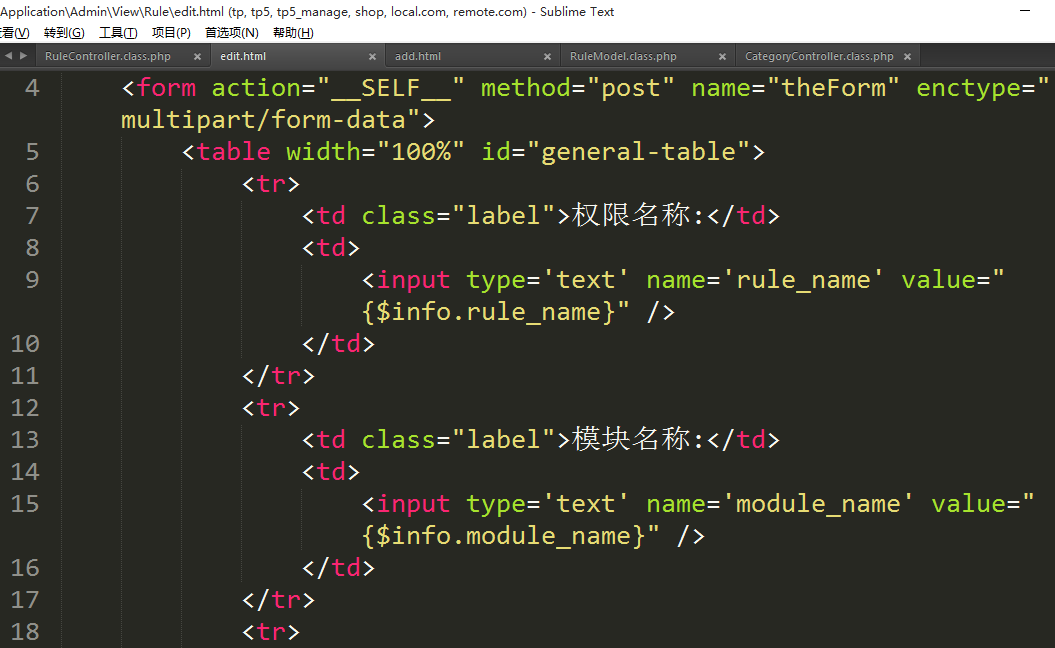Close the RuleModel.class.php tab
The image size is (1055, 648).
[722, 57]
